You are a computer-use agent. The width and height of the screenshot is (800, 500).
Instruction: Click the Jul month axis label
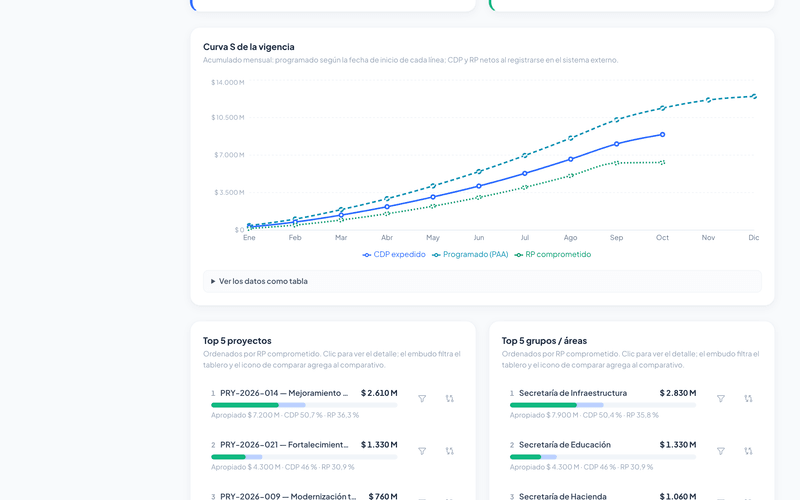click(x=524, y=237)
